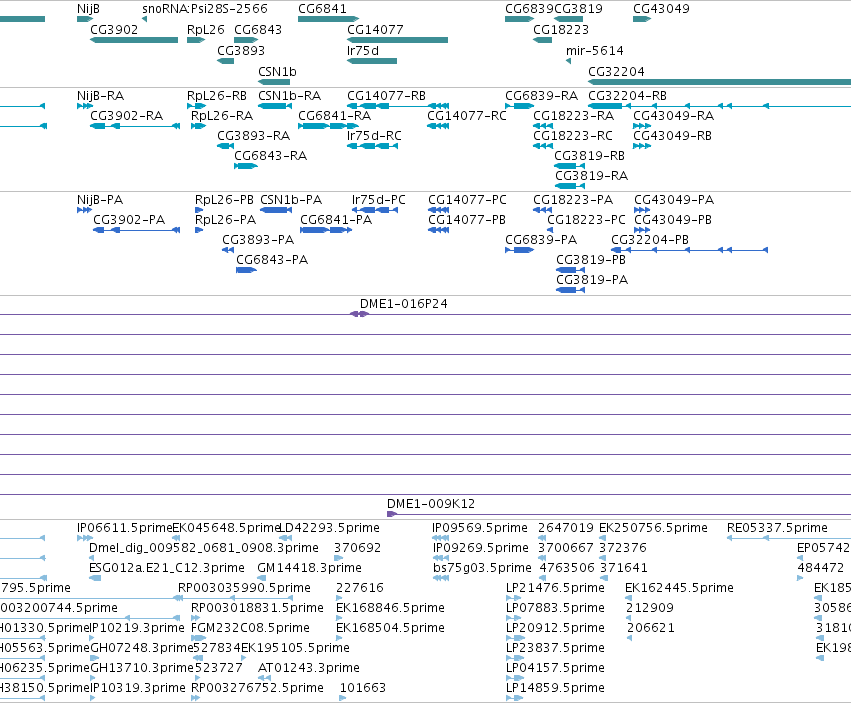851x703 pixels.
Task: Click the CG14077-RC transcript
Action: (438, 126)
